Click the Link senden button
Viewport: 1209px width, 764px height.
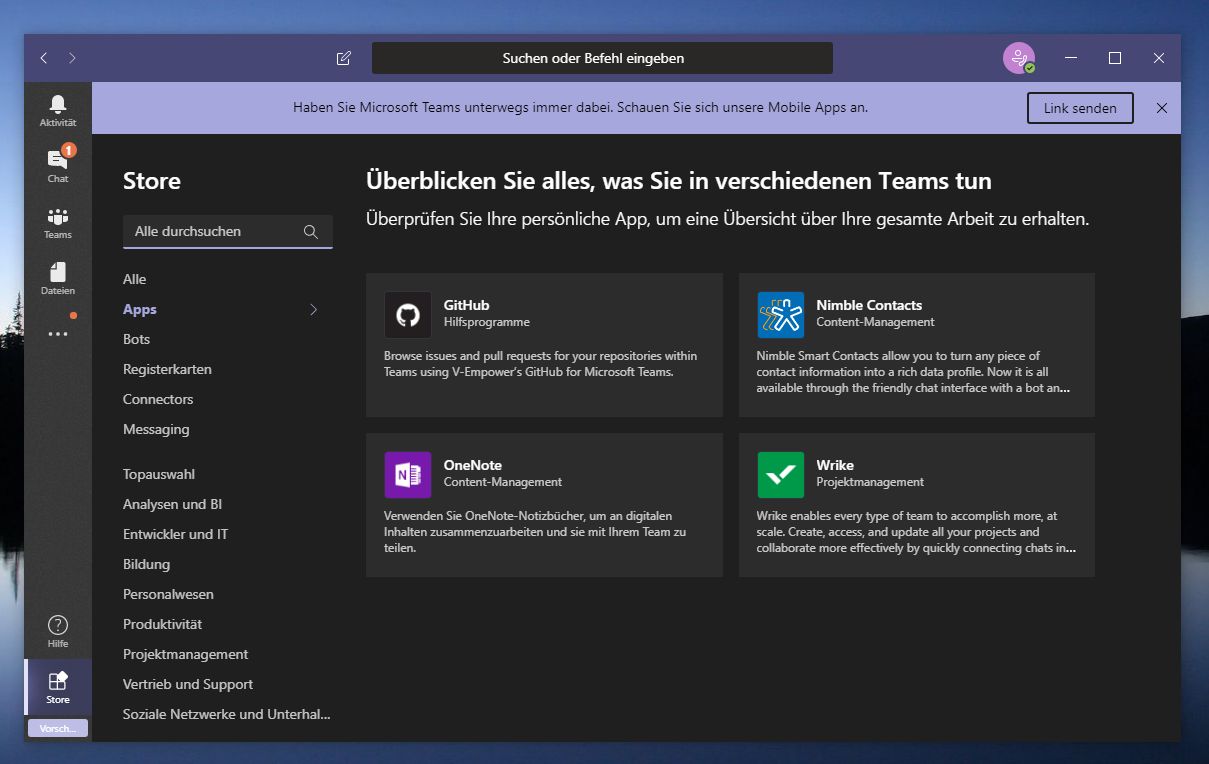pos(1080,108)
